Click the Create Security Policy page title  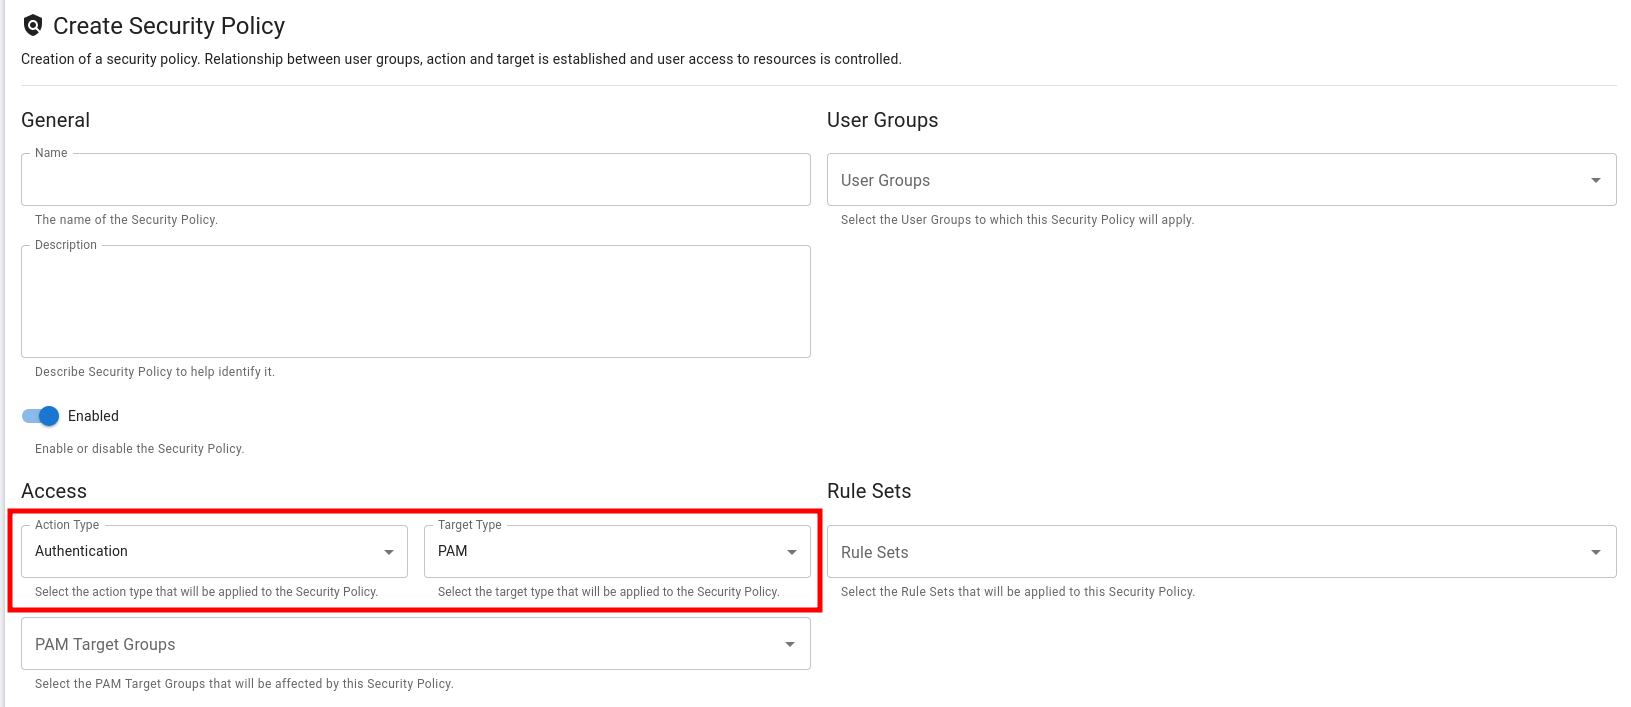[169, 26]
